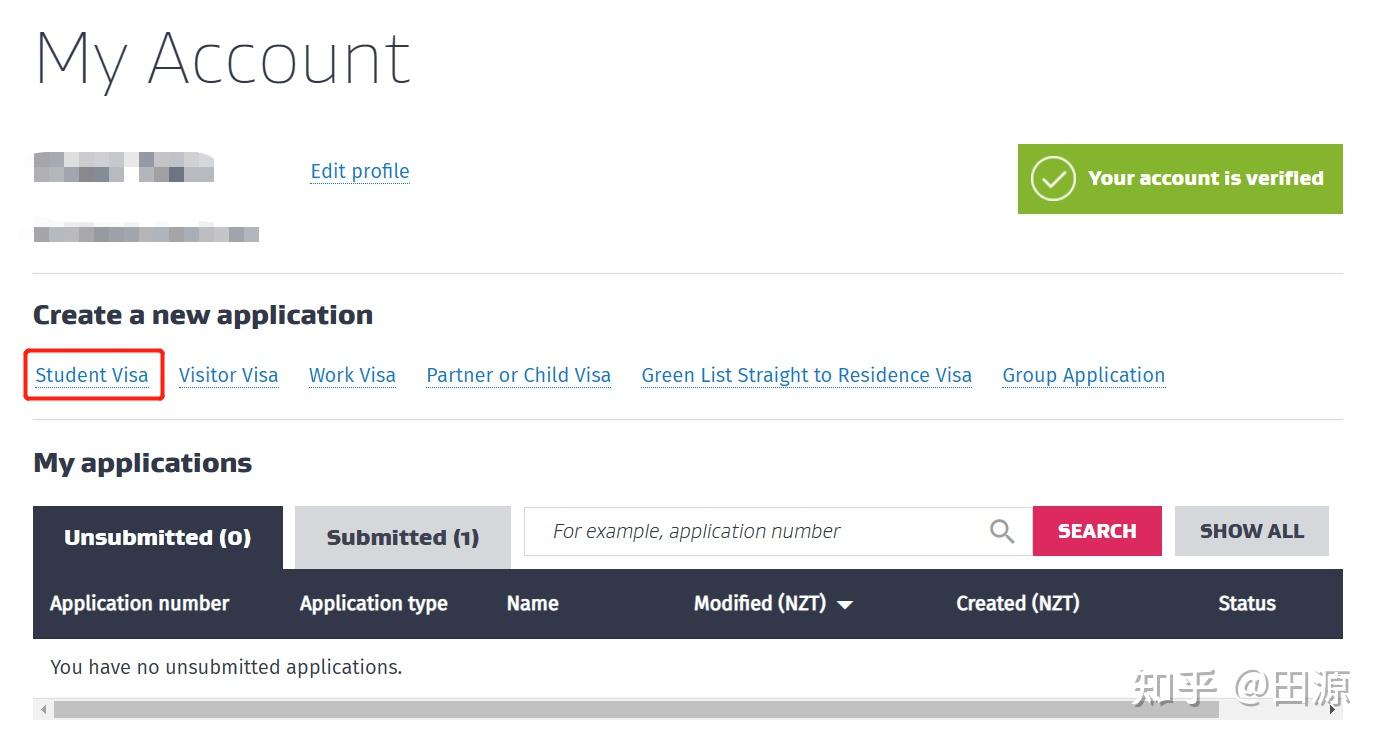This screenshot has width=1386, height=745.
Task: Click the Application number column header
Action: [x=139, y=603]
